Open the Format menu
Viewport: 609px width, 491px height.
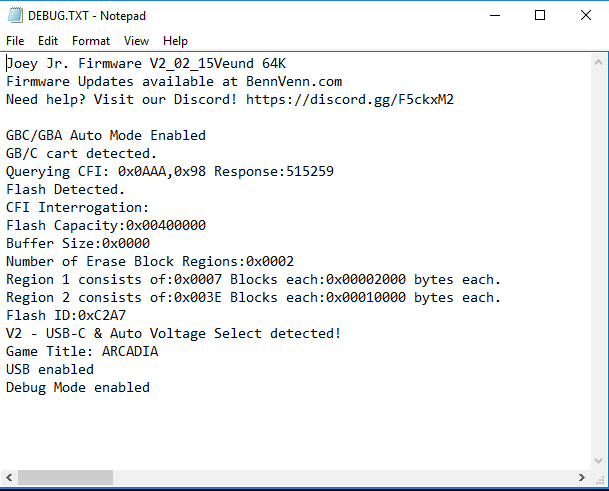(91, 41)
